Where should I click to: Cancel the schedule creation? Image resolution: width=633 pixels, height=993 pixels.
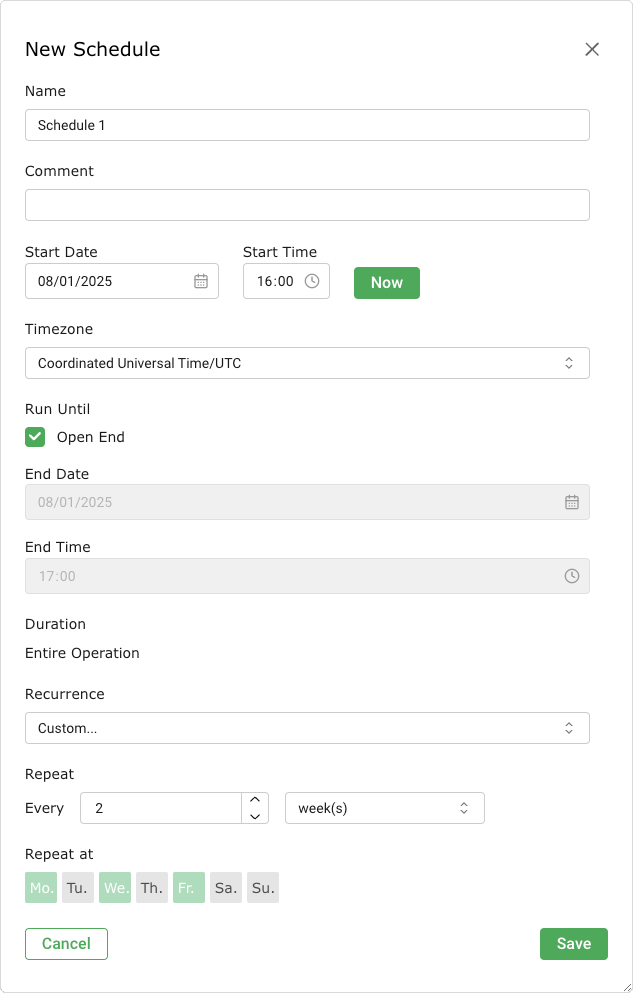pyautogui.click(x=66, y=944)
